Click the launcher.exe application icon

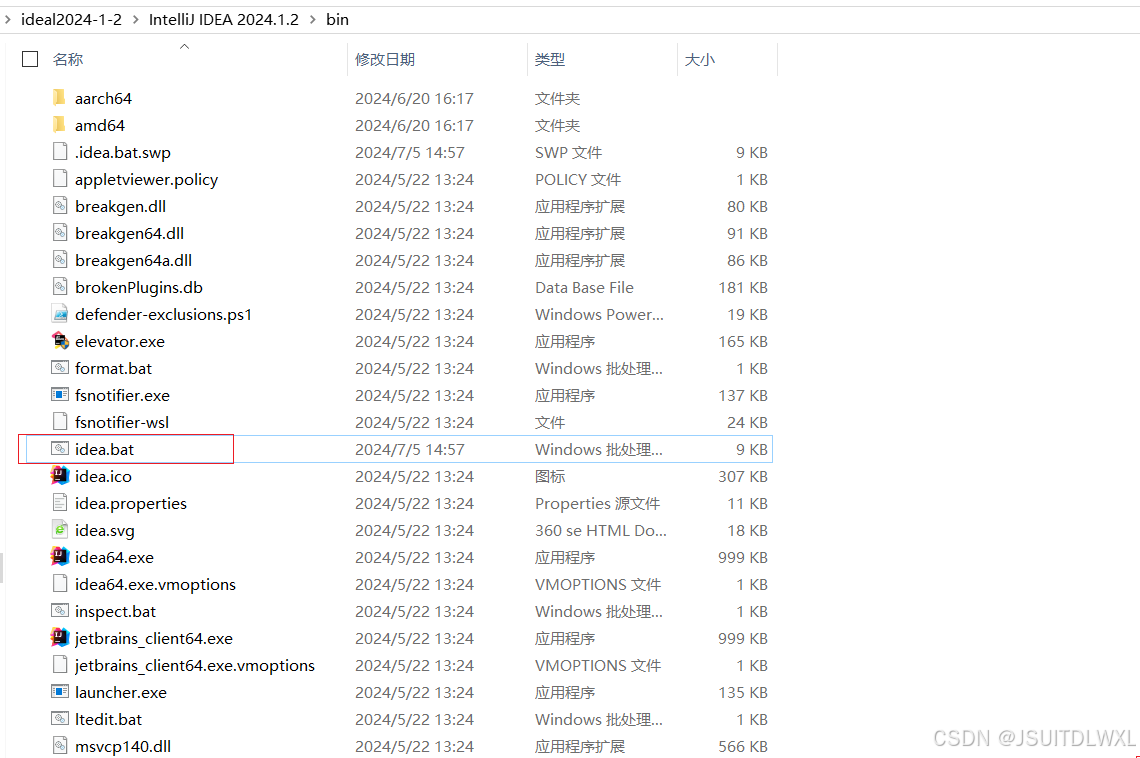click(x=60, y=691)
